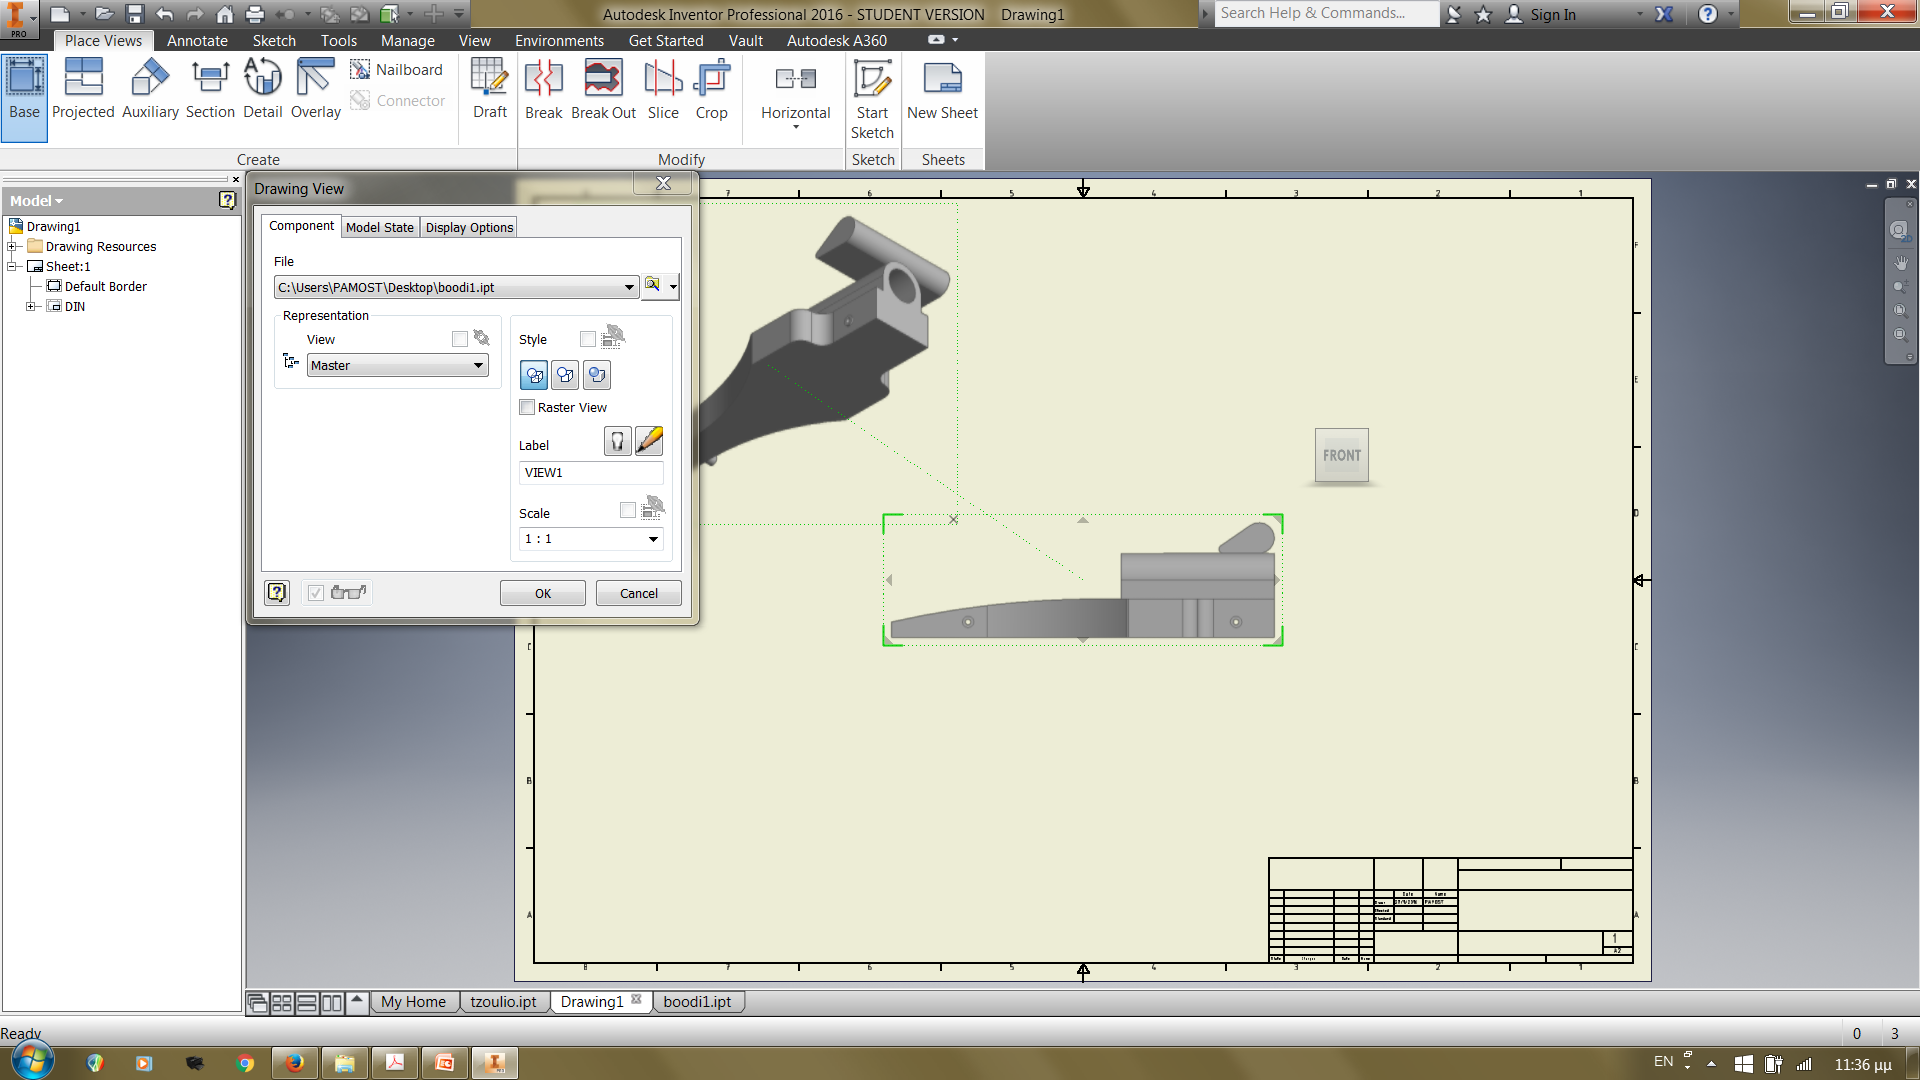Expand the Drawing Resources tree node
1920x1080 pixels.
click(x=12, y=246)
